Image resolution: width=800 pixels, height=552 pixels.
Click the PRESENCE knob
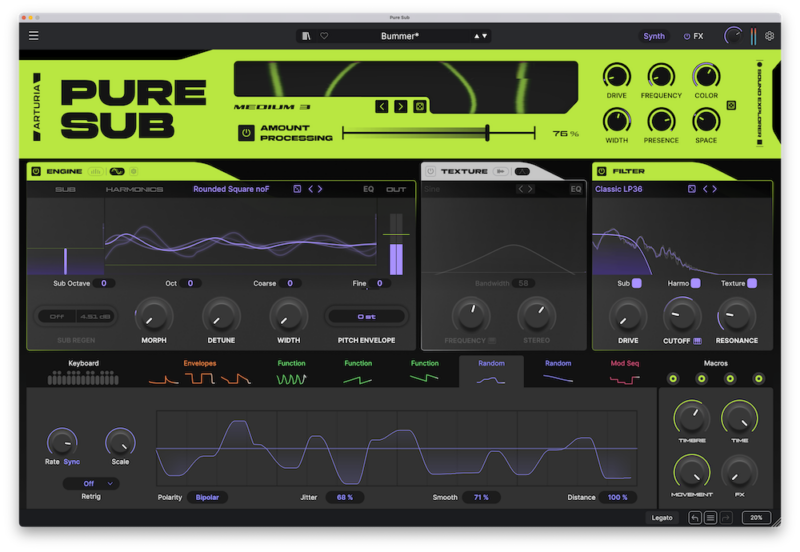[661, 121]
